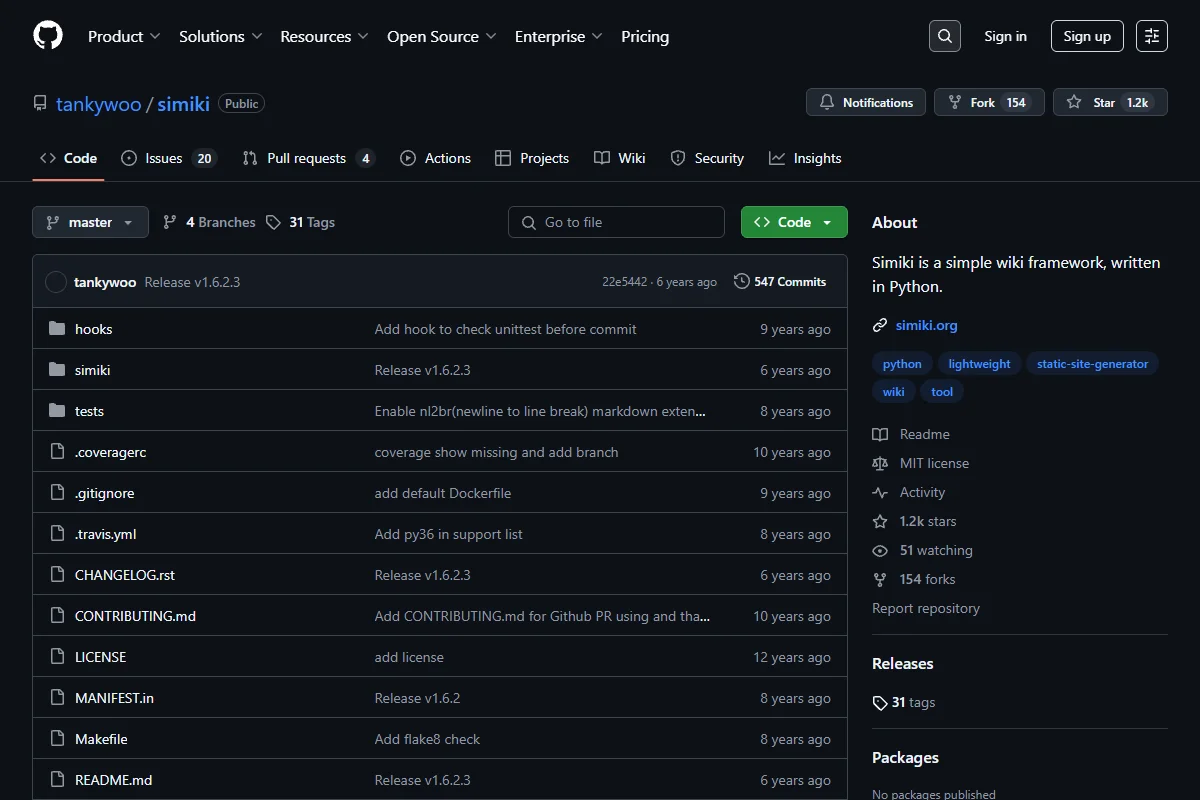Click the tankywoo avatar circle
The image size is (1200, 800).
56,282
